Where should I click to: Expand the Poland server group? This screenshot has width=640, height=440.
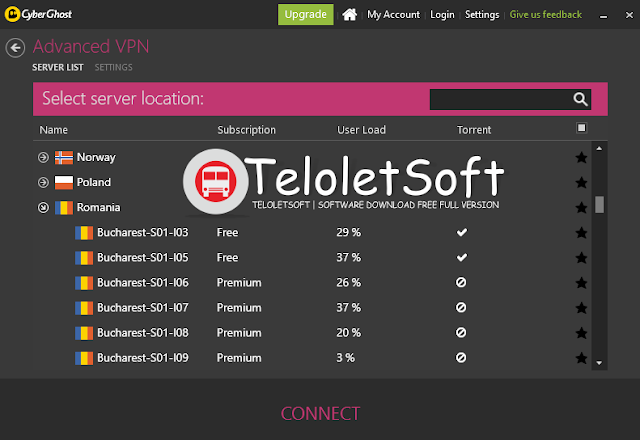[x=43, y=182]
